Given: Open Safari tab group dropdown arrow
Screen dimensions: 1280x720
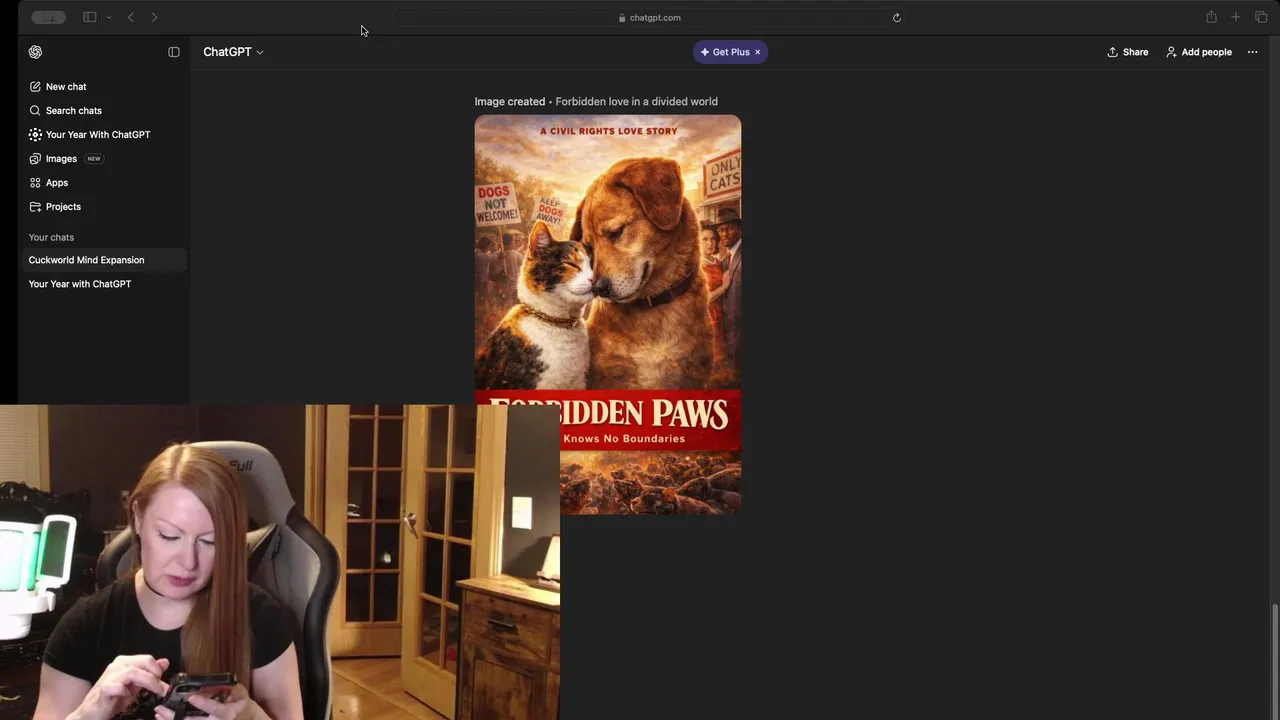Looking at the screenshot, I should [107, 17].
